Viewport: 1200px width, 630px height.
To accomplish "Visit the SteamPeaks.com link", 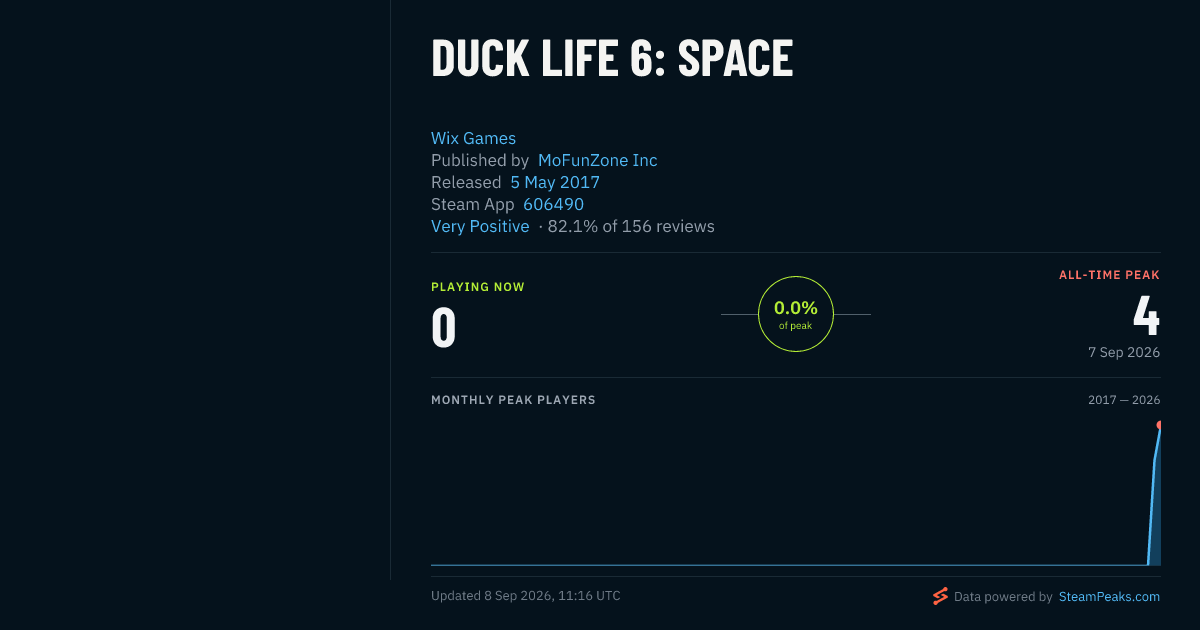I will 1109,596.
